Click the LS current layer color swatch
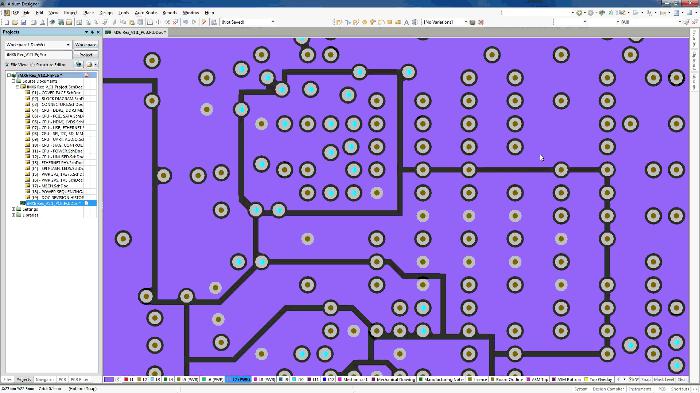This screenshot has width=700, height=393. 109,380
